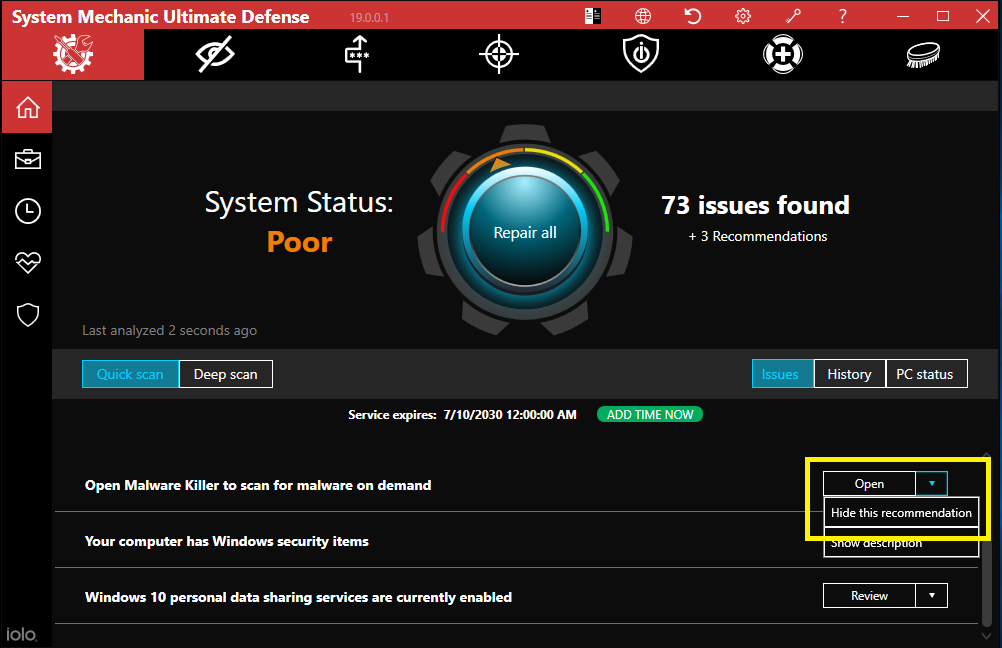1002x648 pixels.
Task: Open settings gear in title bar
Action: pyautogui.click(x=743, y=16)
